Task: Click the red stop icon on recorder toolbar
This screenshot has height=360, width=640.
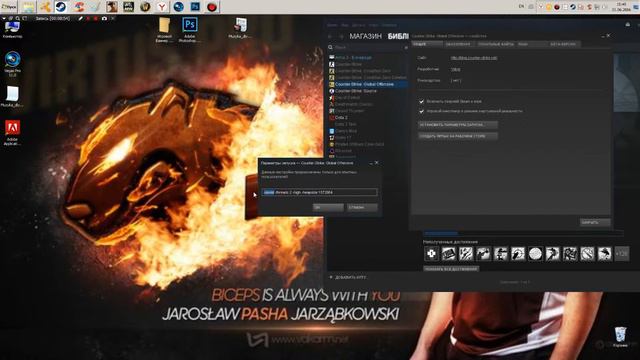Action: click(96, 18)
